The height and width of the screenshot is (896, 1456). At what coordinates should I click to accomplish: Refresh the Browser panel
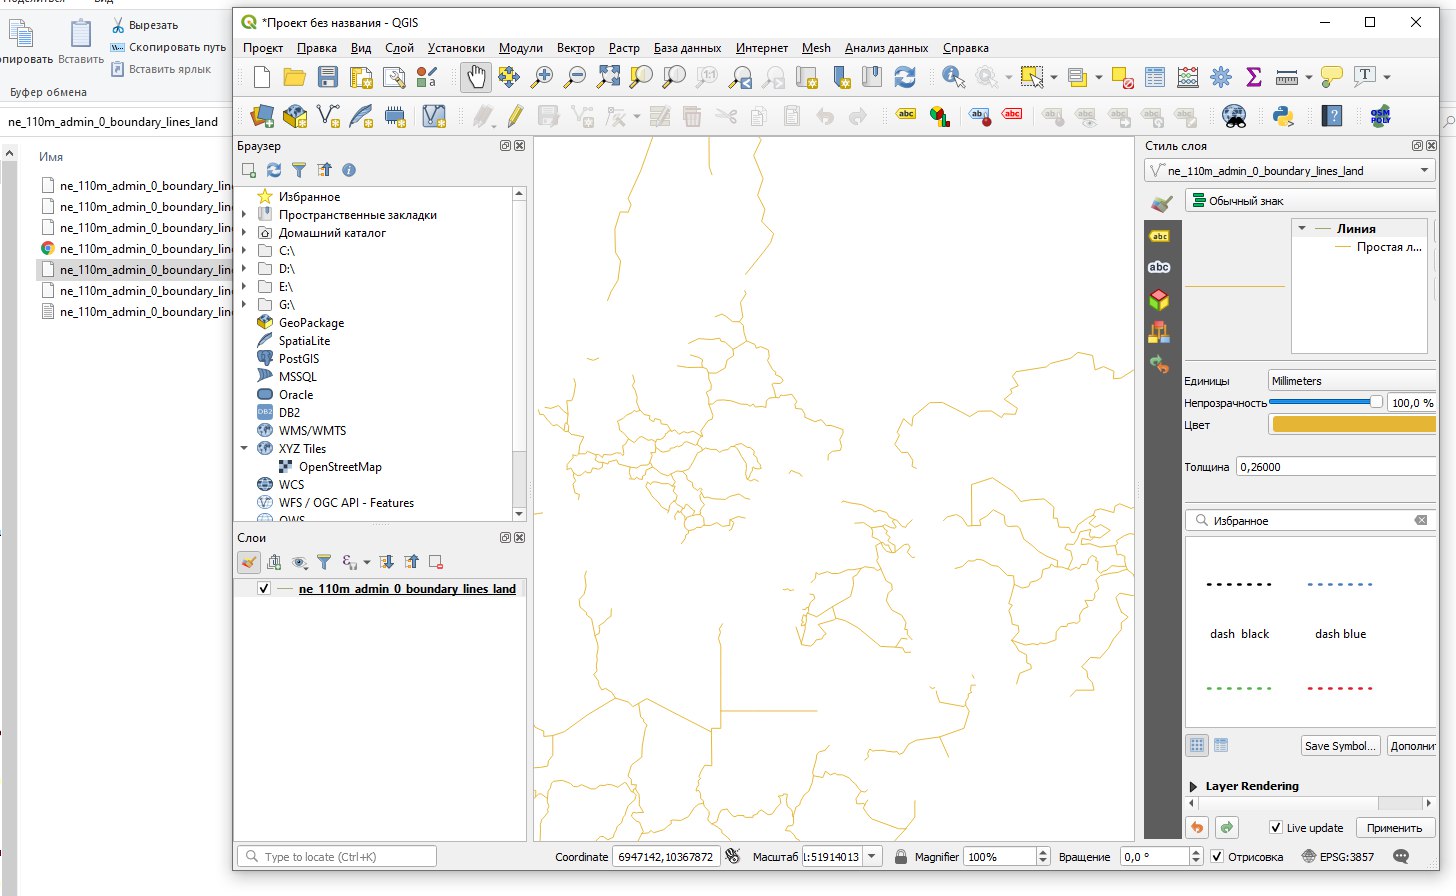tap(274, 170)
